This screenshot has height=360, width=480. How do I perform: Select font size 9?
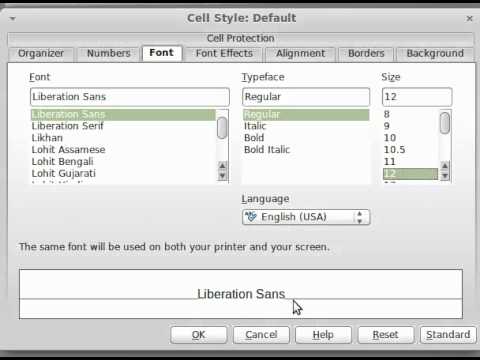410,126
